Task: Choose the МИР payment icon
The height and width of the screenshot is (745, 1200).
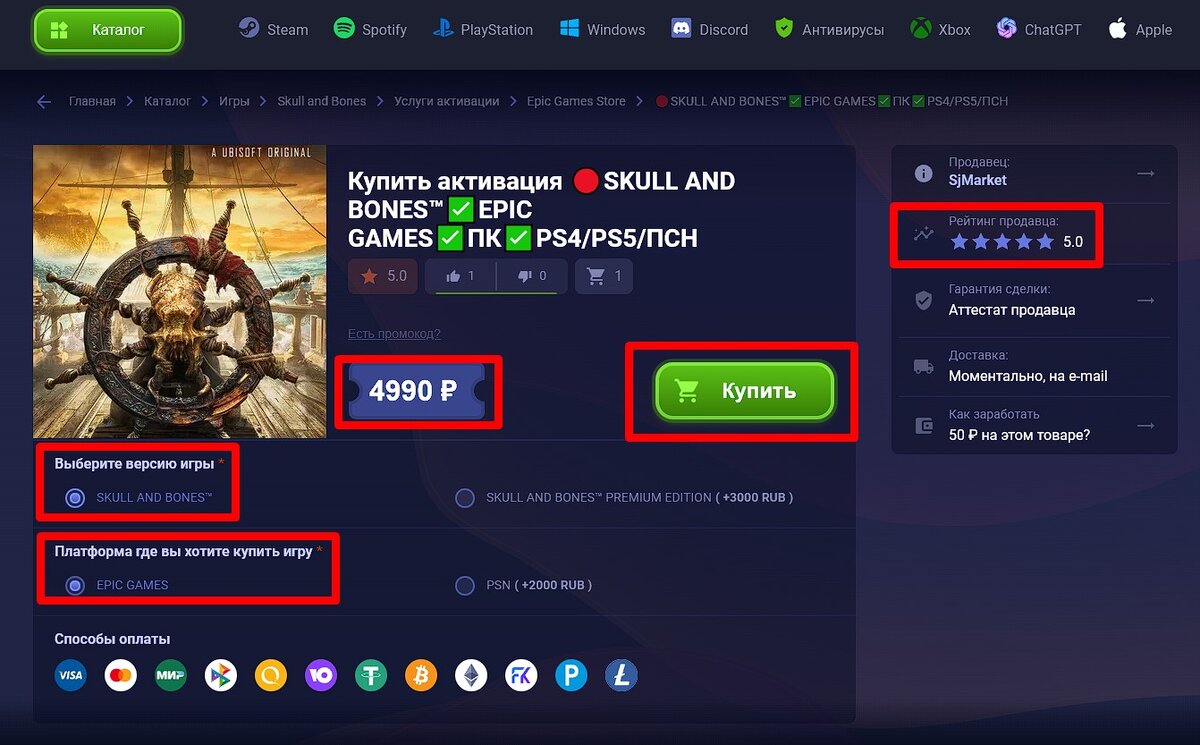Action: pyautogui.click(x=171, y=676)
